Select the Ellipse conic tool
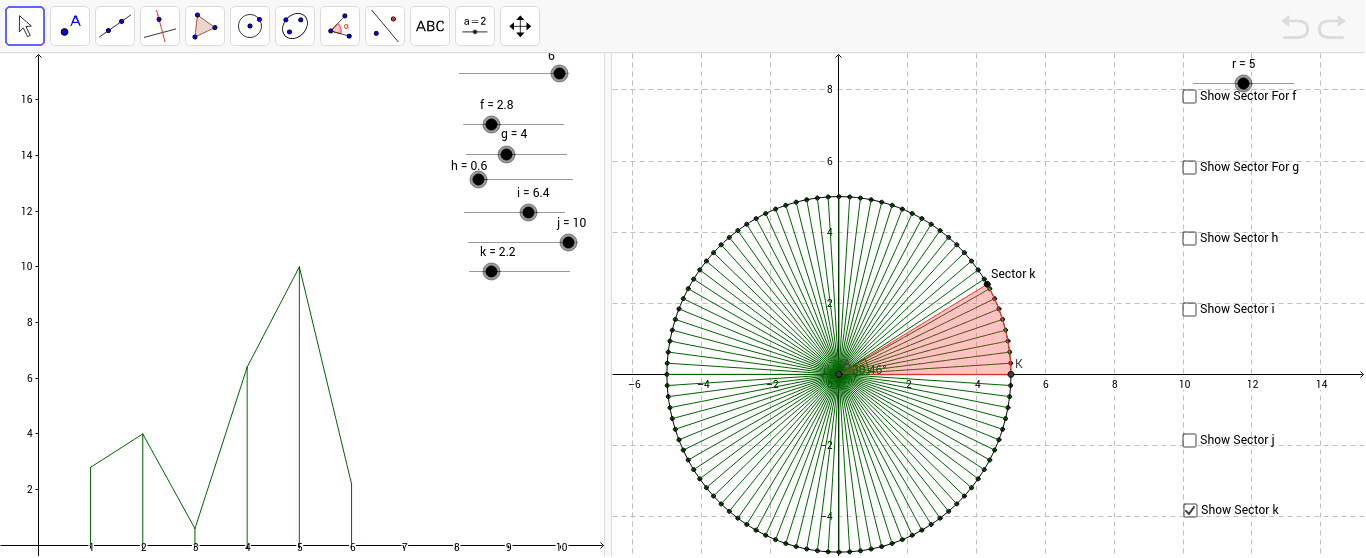 (295, 26)
